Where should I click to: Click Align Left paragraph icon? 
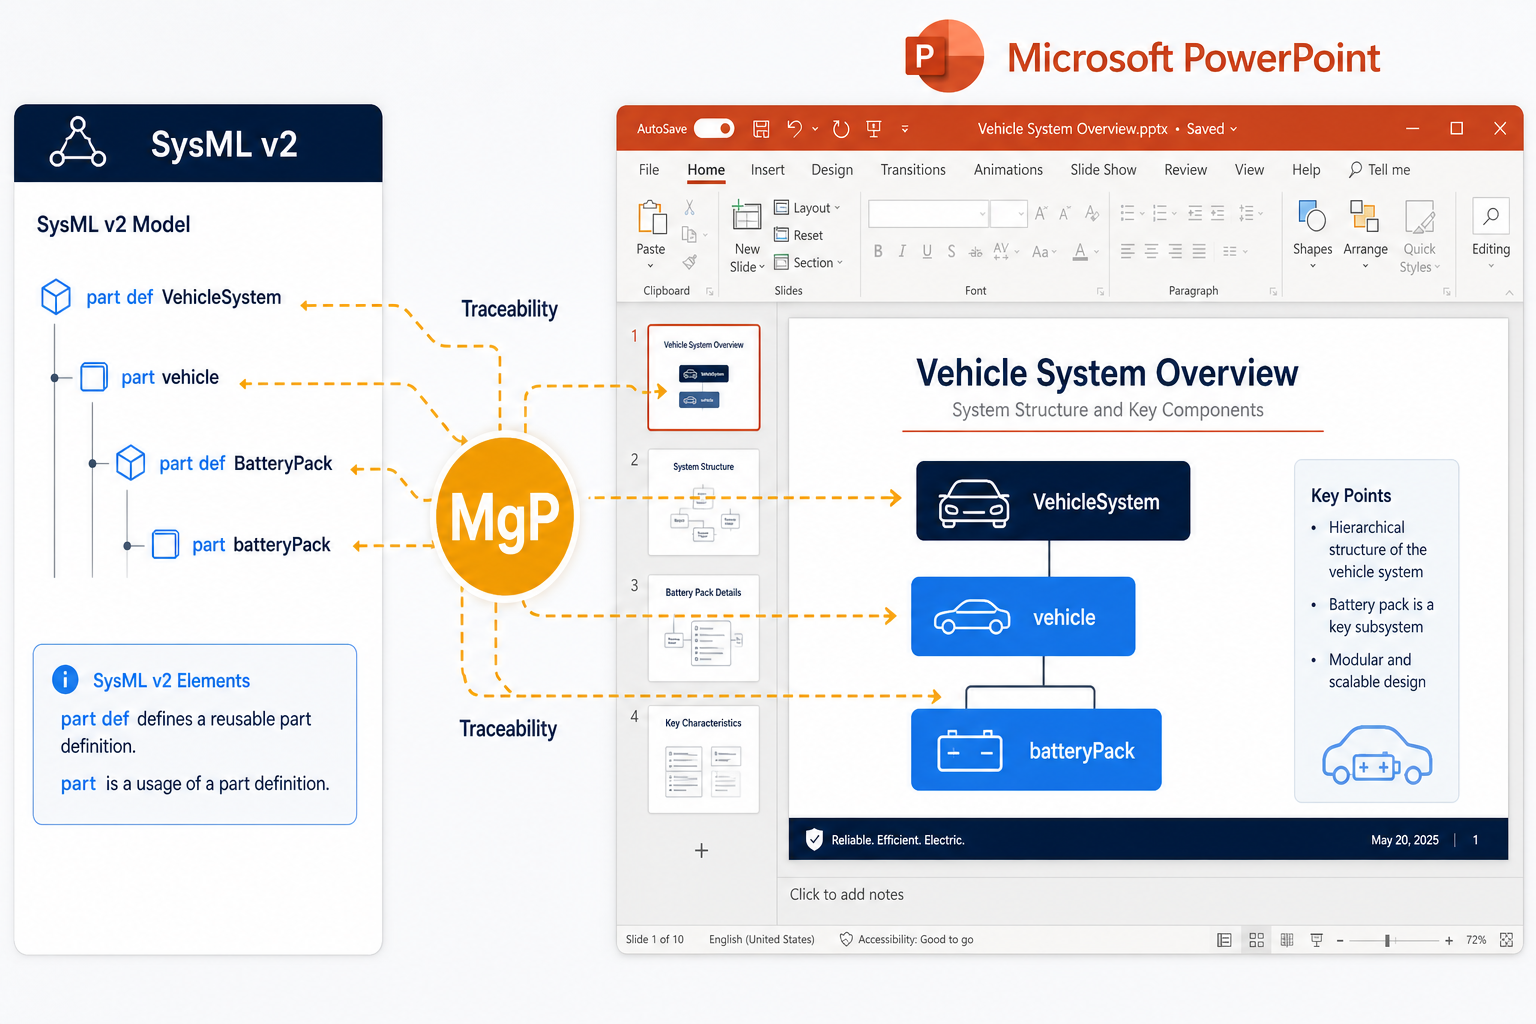[1128, 251]
